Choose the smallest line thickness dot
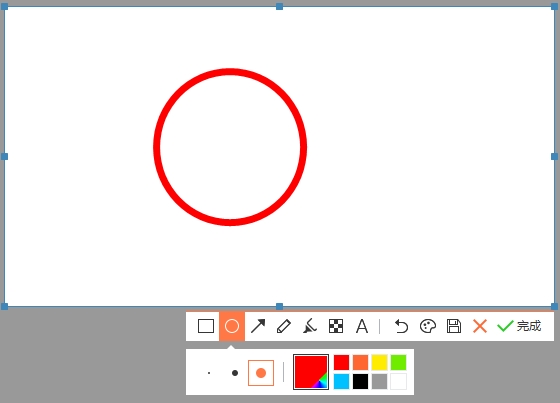Viewport: 560px width, 403px height. [209, 373]
